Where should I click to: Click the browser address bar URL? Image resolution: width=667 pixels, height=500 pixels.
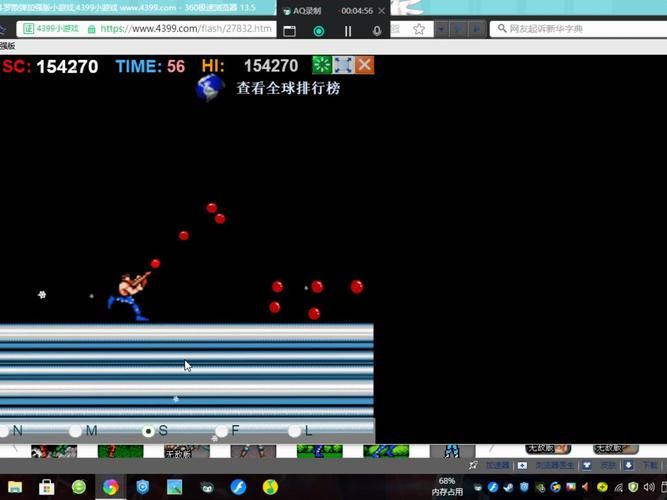point(186,29)
